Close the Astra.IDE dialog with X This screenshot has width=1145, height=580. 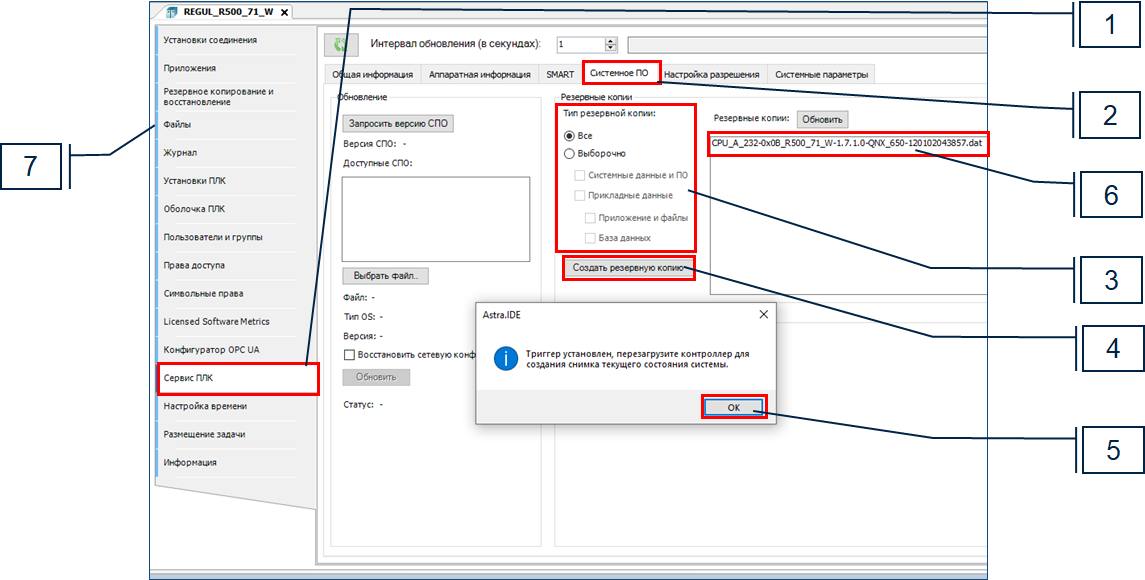(763, 314)
